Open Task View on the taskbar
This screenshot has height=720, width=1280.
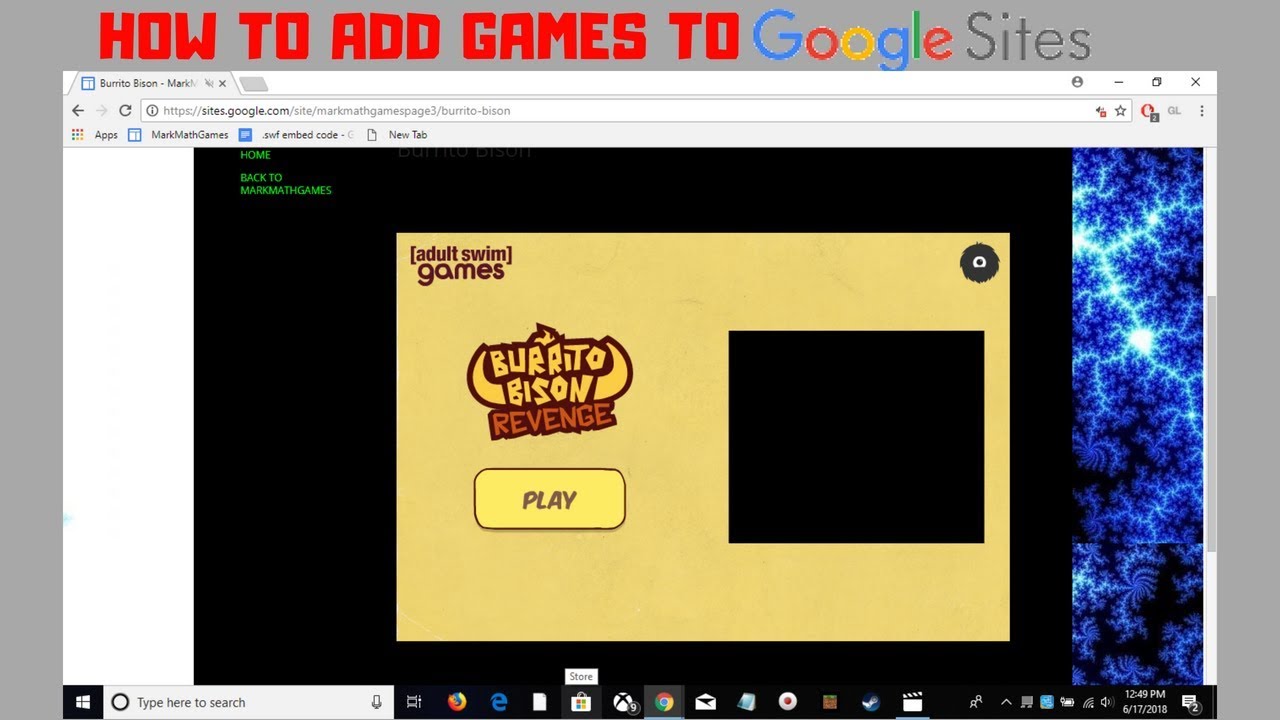click(x=414, y=702)
